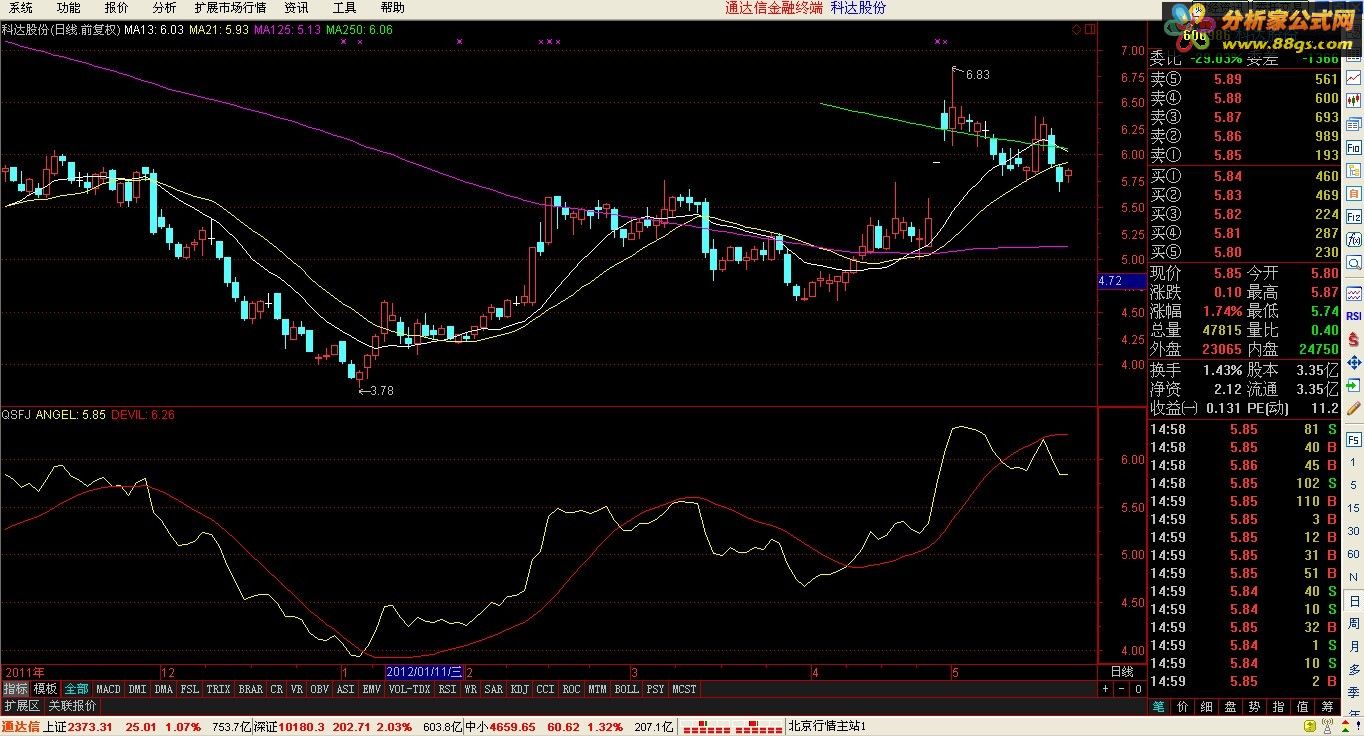Image resolution: width=1364 pixels, height=736 pixels.
Task: Switch to 1-minute period
Action: point(1353,463)
